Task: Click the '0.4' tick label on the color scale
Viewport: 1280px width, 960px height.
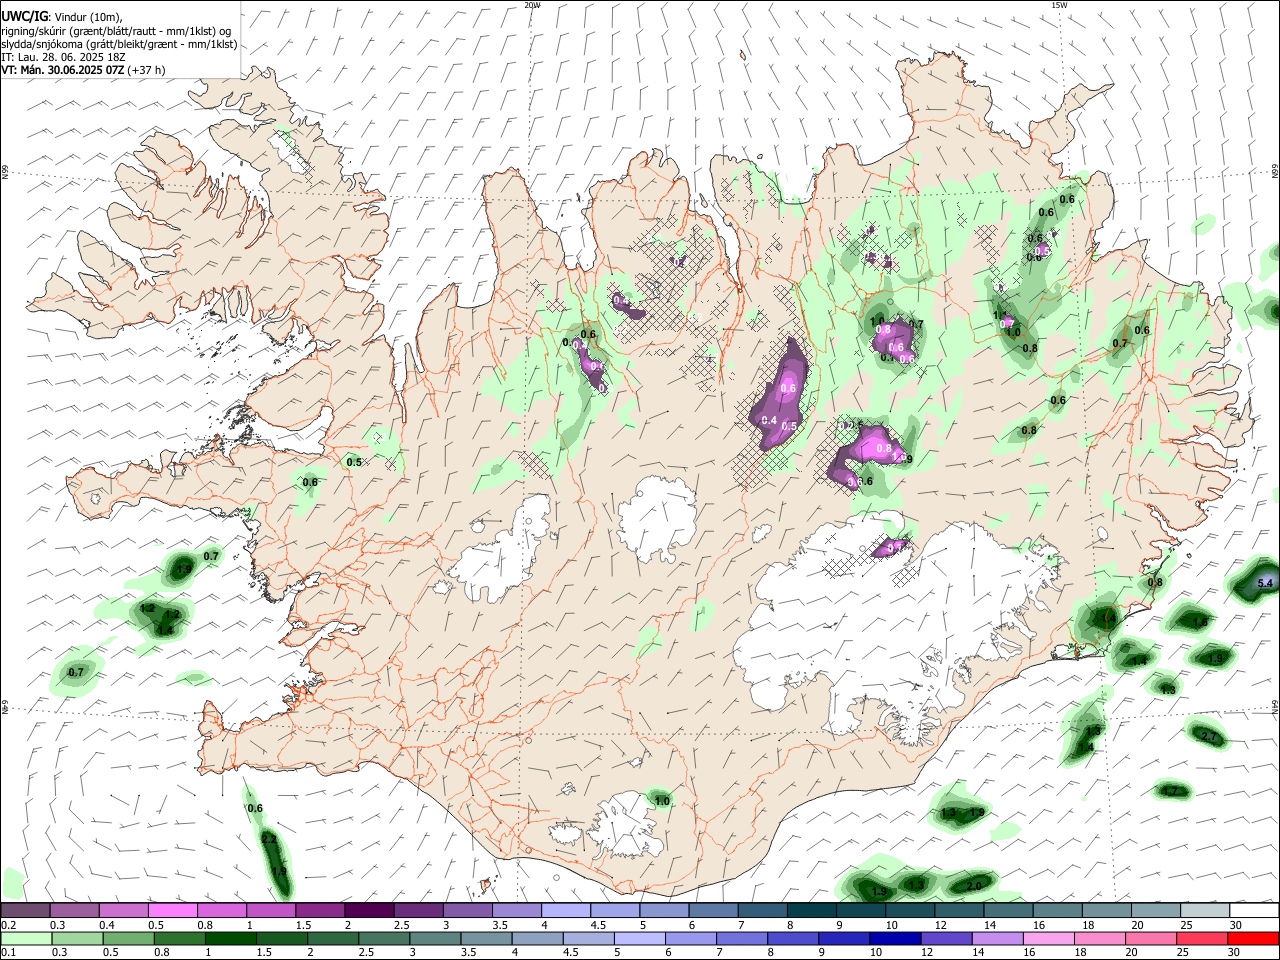Action: (108, 925)
